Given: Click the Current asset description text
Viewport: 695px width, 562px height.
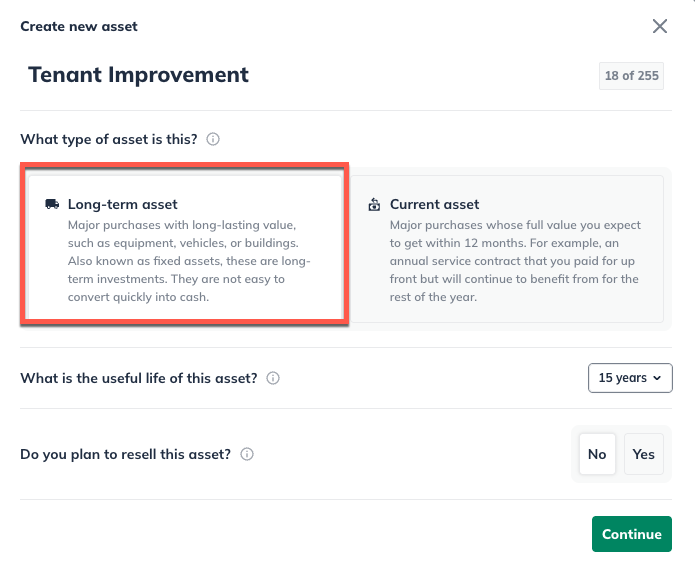Looking at the screenshot, I should (x=514, y=261).
